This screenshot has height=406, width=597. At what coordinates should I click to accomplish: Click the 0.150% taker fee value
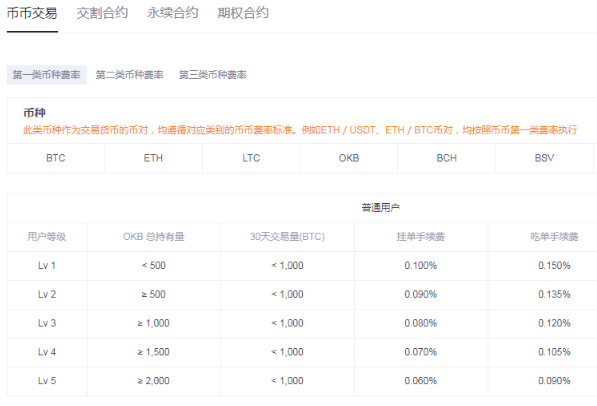(x=554, y=265)
